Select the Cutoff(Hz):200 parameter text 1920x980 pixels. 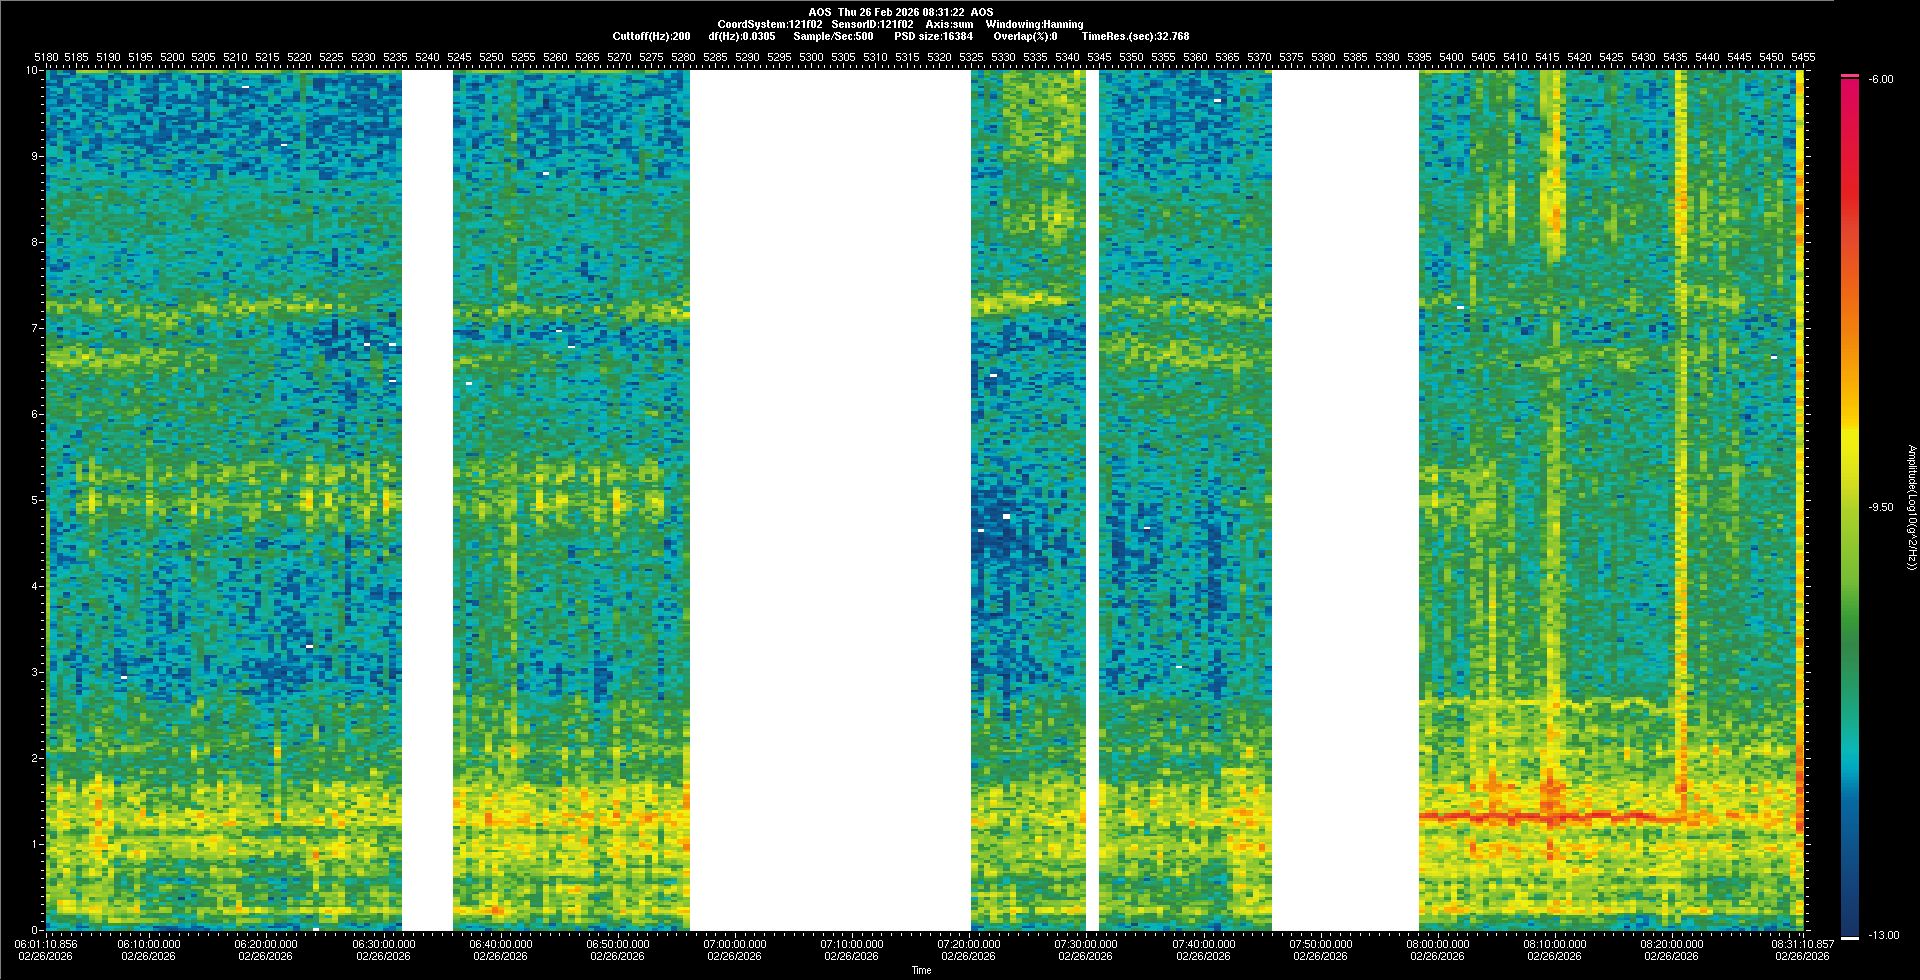(651, 36)
